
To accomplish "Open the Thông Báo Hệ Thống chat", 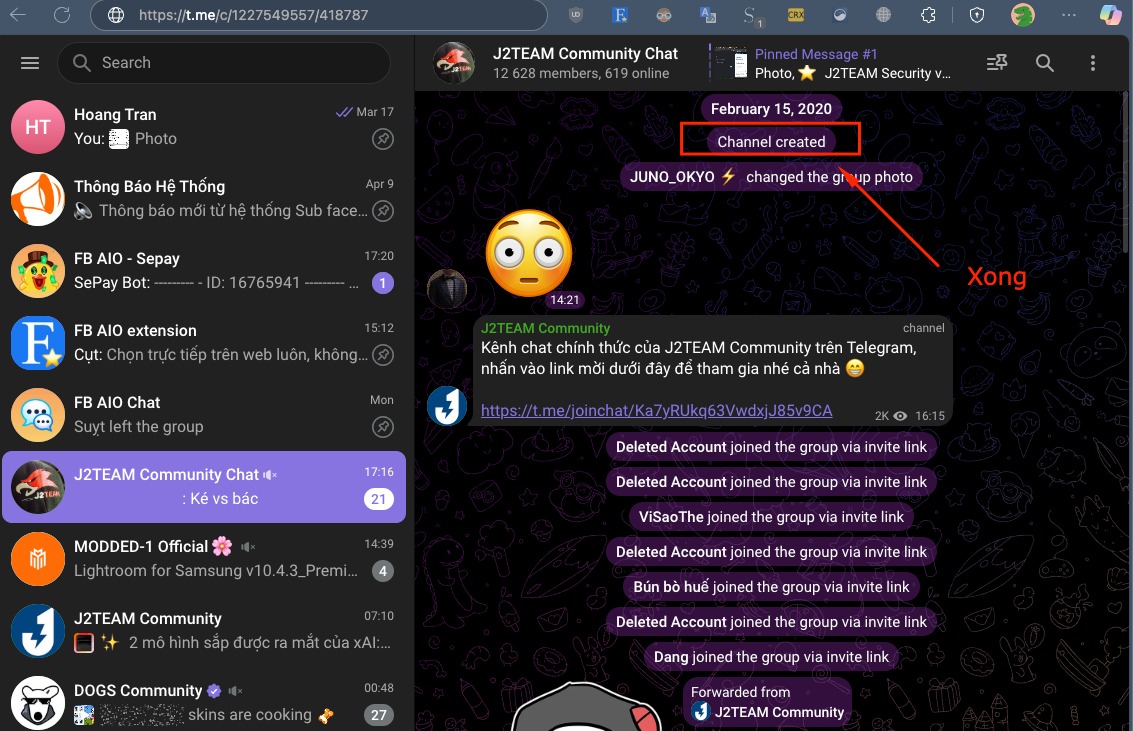I will pyautogui.click(x=204, y=199).
